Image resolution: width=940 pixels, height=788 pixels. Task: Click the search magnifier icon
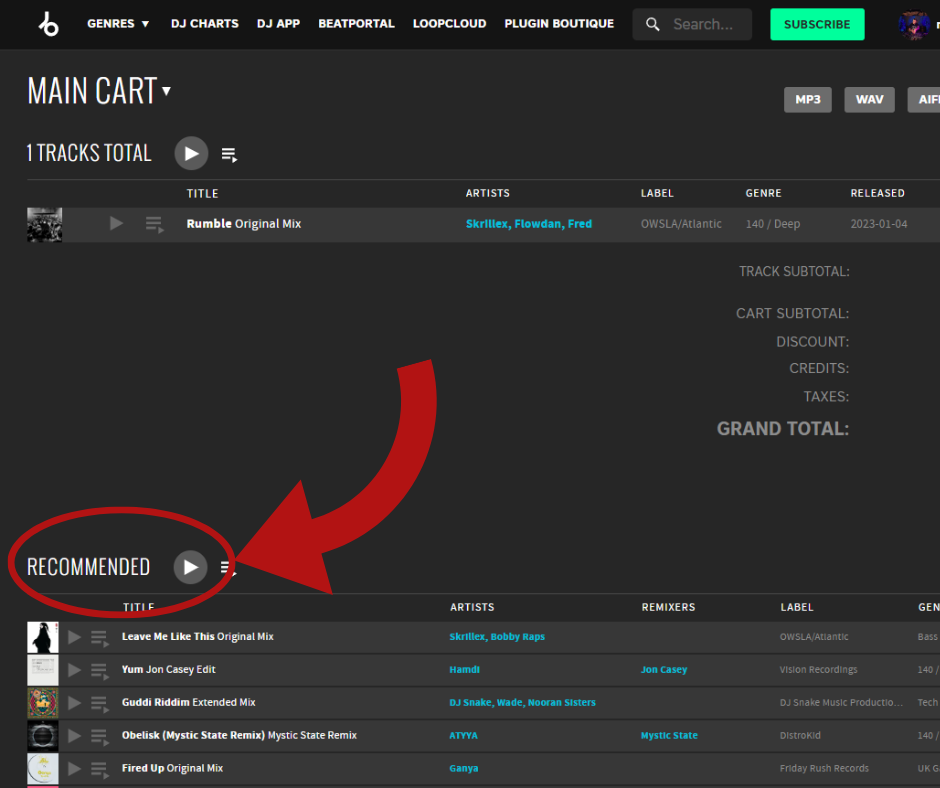[652, 25]
